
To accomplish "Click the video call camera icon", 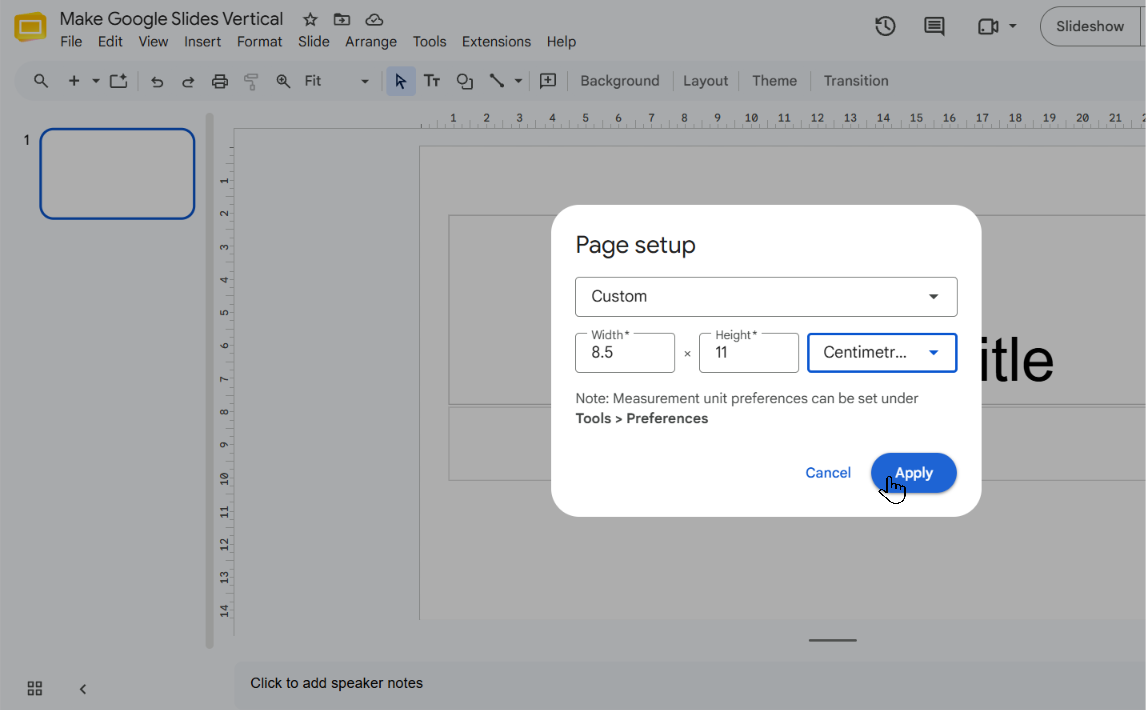I will click(988, 26).
